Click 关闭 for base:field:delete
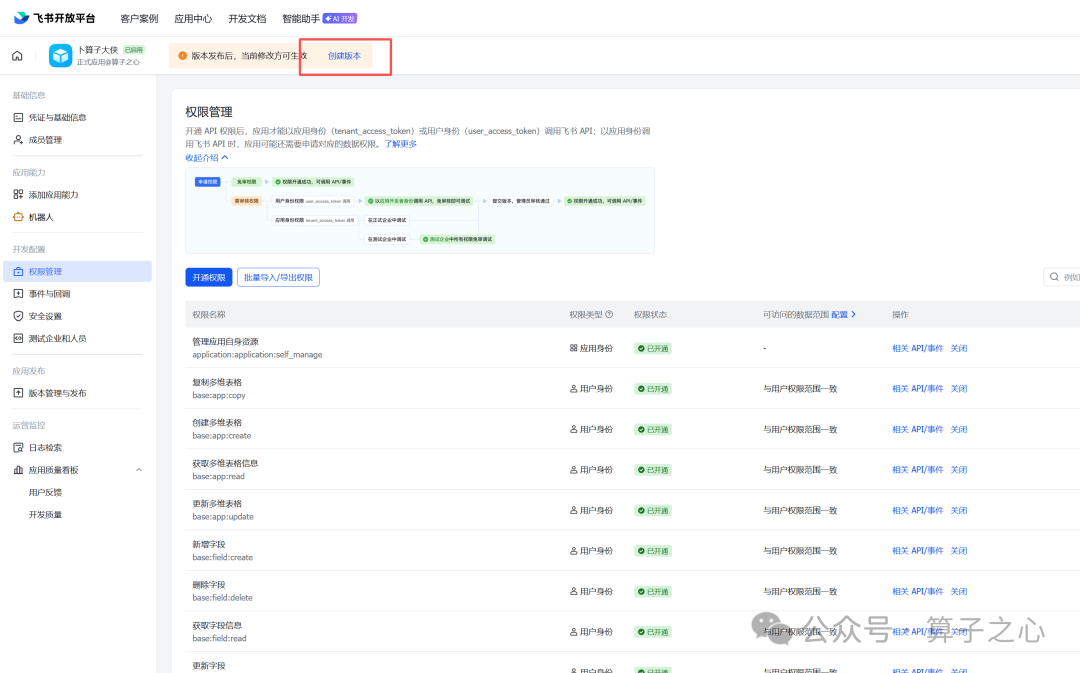 click(x=959, y=592)
